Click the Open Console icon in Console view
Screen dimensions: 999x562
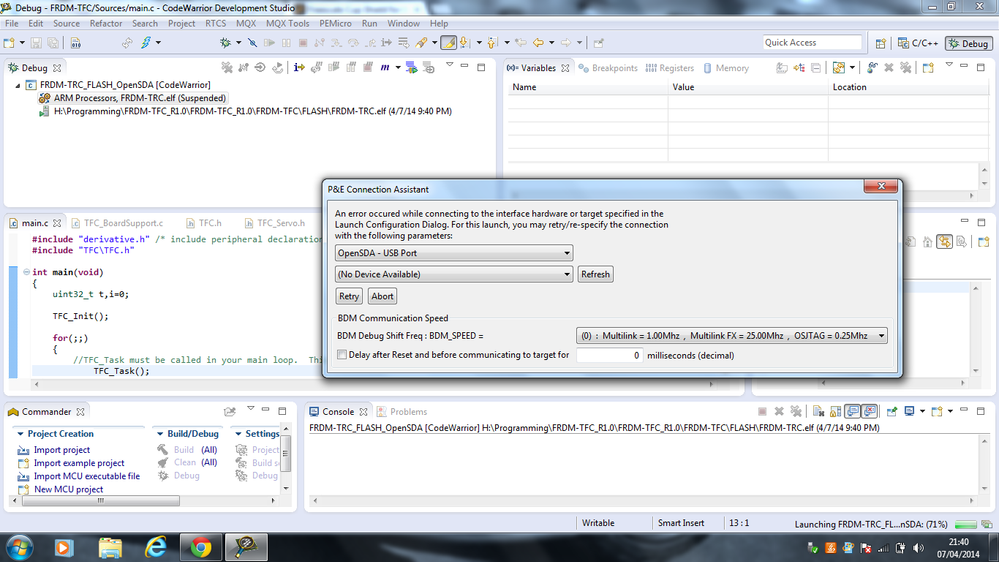(937, 412)
